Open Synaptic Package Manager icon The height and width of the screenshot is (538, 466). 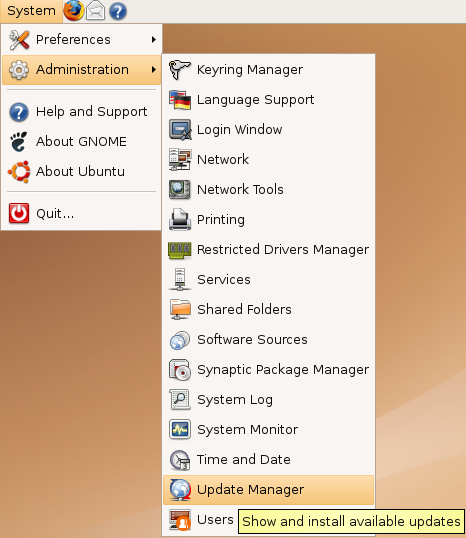(180, 370)
